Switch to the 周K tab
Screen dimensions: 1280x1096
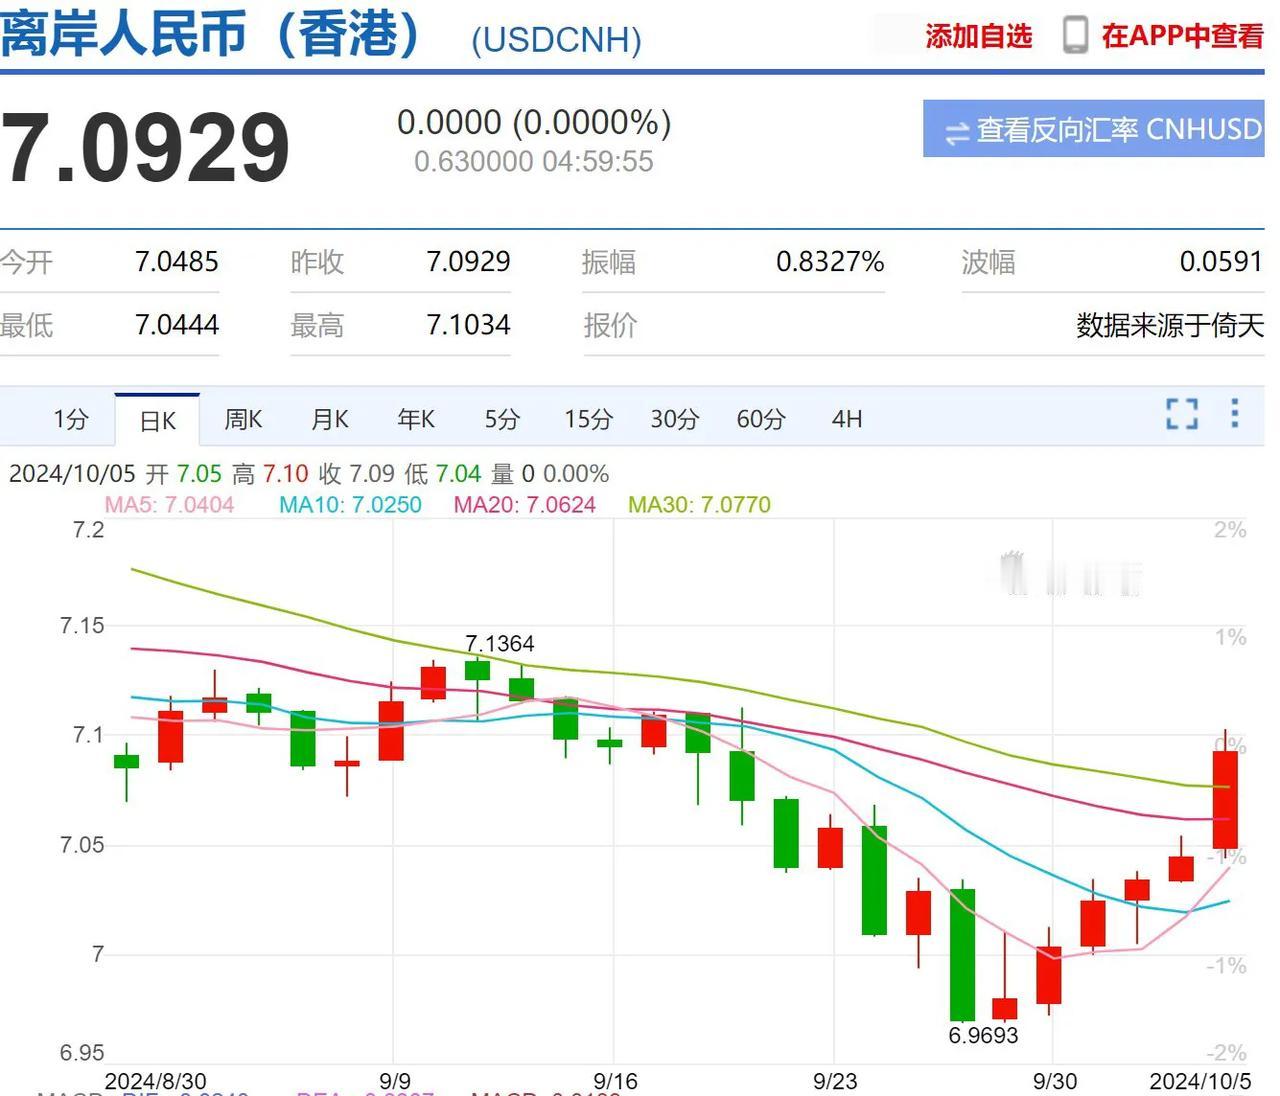point(243,419)
